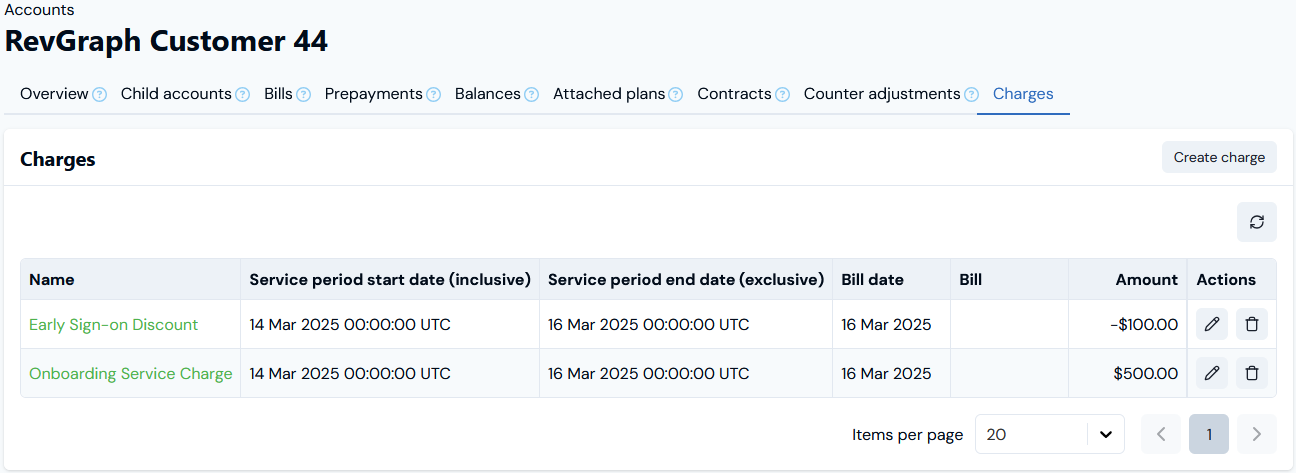Open the Onboarding Service Charge link
This screenshot has height=473, width=1296.
coord(131,374)
